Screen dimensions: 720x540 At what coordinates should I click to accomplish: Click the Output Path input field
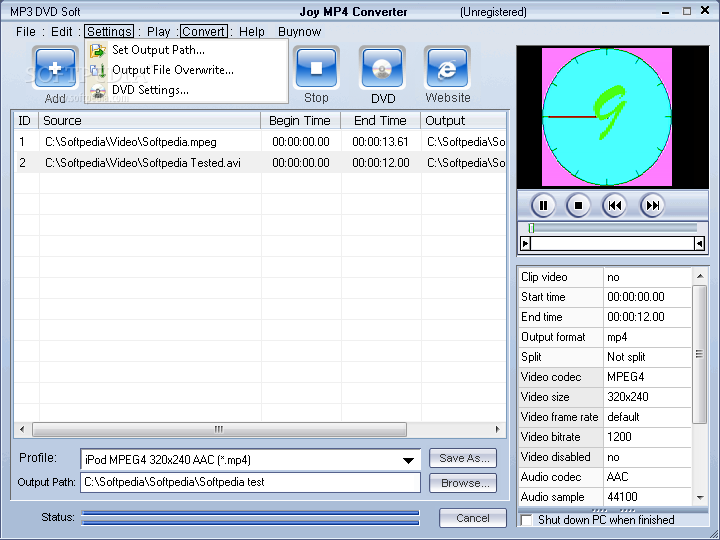[x=250, y=482]
